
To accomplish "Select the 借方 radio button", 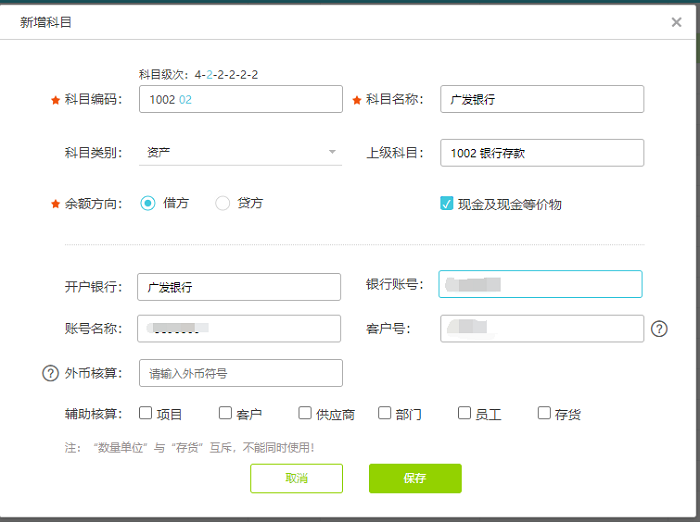I will pyautogui.click(x=148, y=203).
